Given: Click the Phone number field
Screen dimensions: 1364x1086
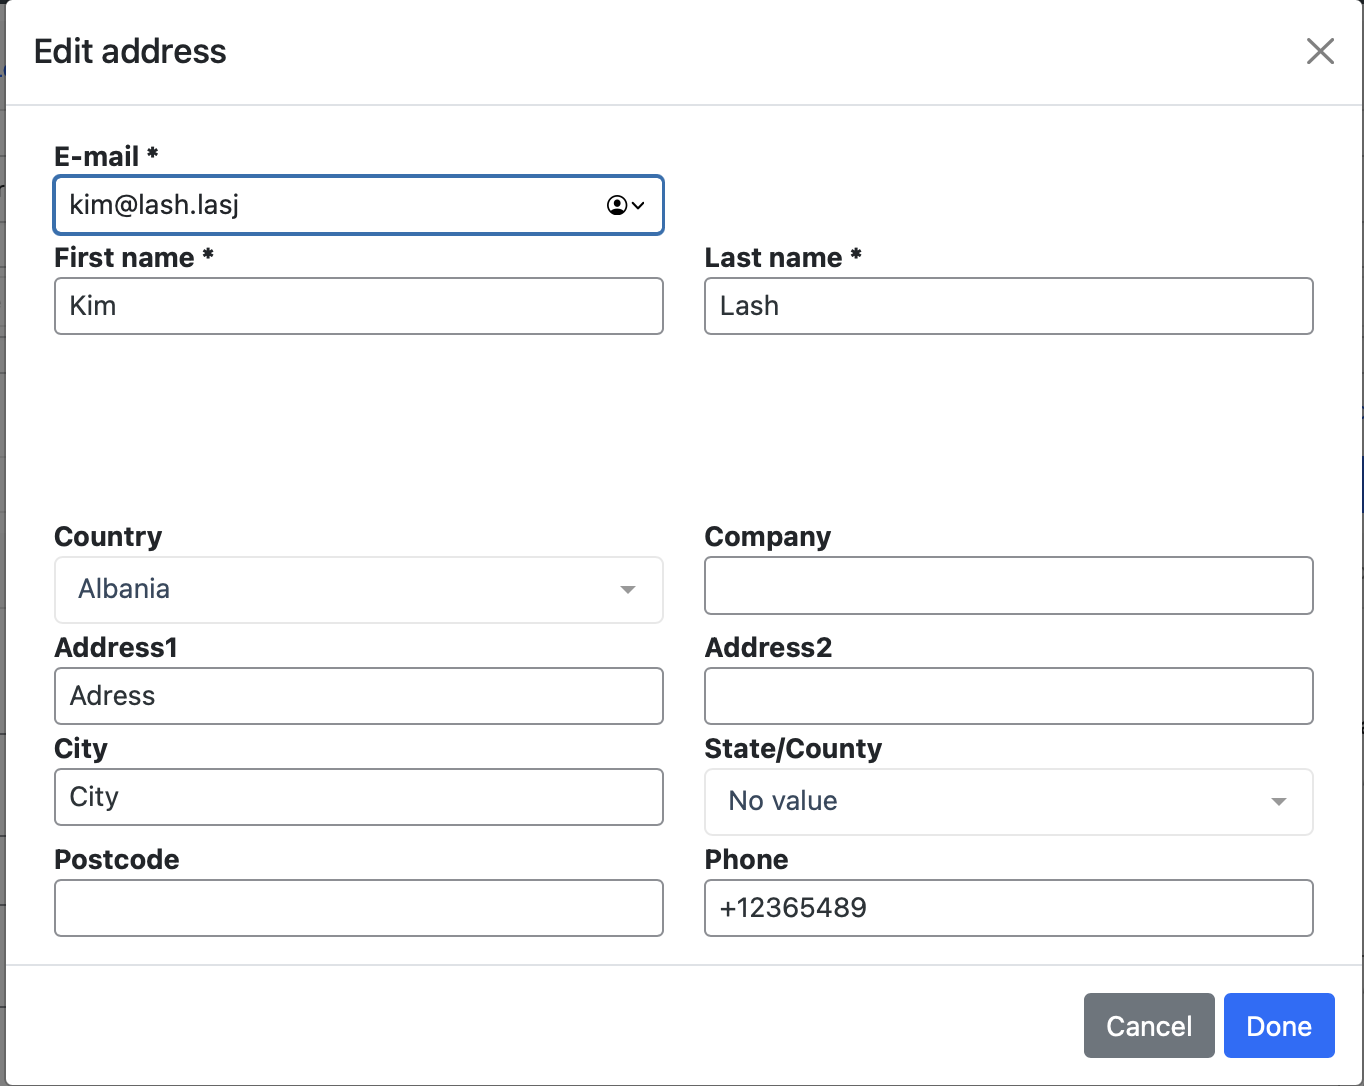Looking at the screenshot, I should click(x=1008, y=908).
